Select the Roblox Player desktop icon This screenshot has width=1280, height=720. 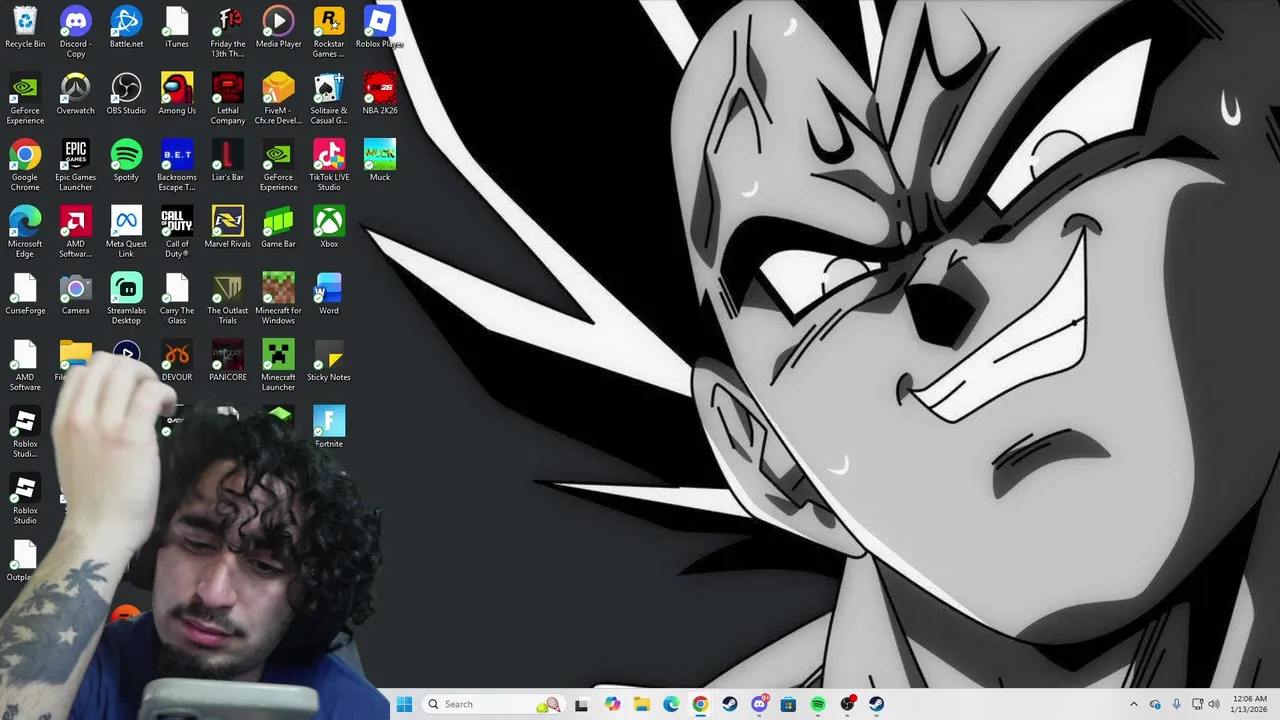click(380, 27)
